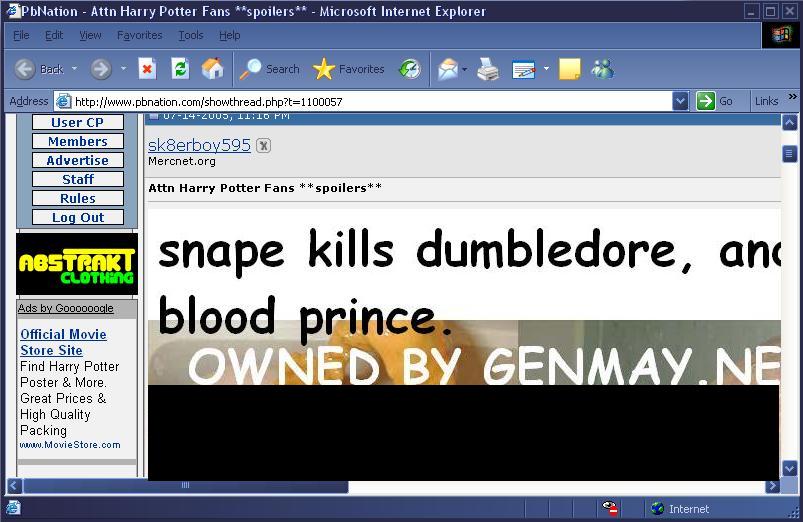Viewport: 803px width, 522px height.
Task: Open the History clock icon
Action: [x=410, y=69]
